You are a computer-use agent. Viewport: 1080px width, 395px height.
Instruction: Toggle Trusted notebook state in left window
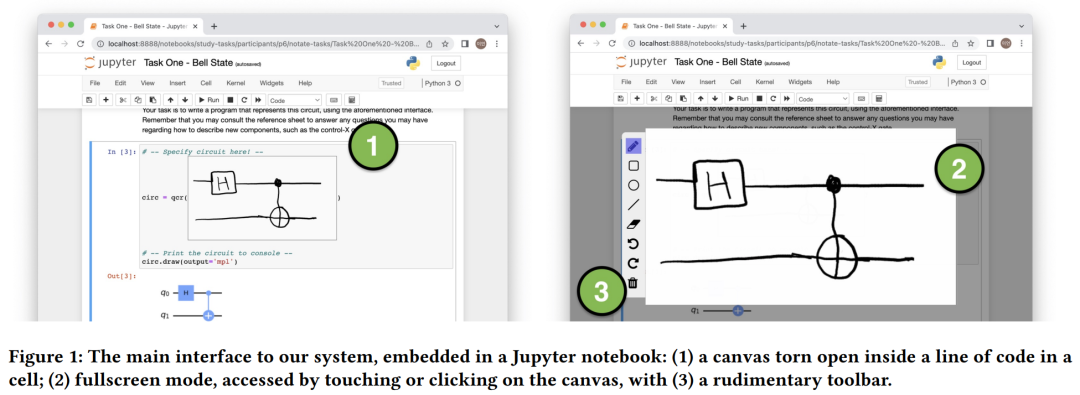[391, 83]
